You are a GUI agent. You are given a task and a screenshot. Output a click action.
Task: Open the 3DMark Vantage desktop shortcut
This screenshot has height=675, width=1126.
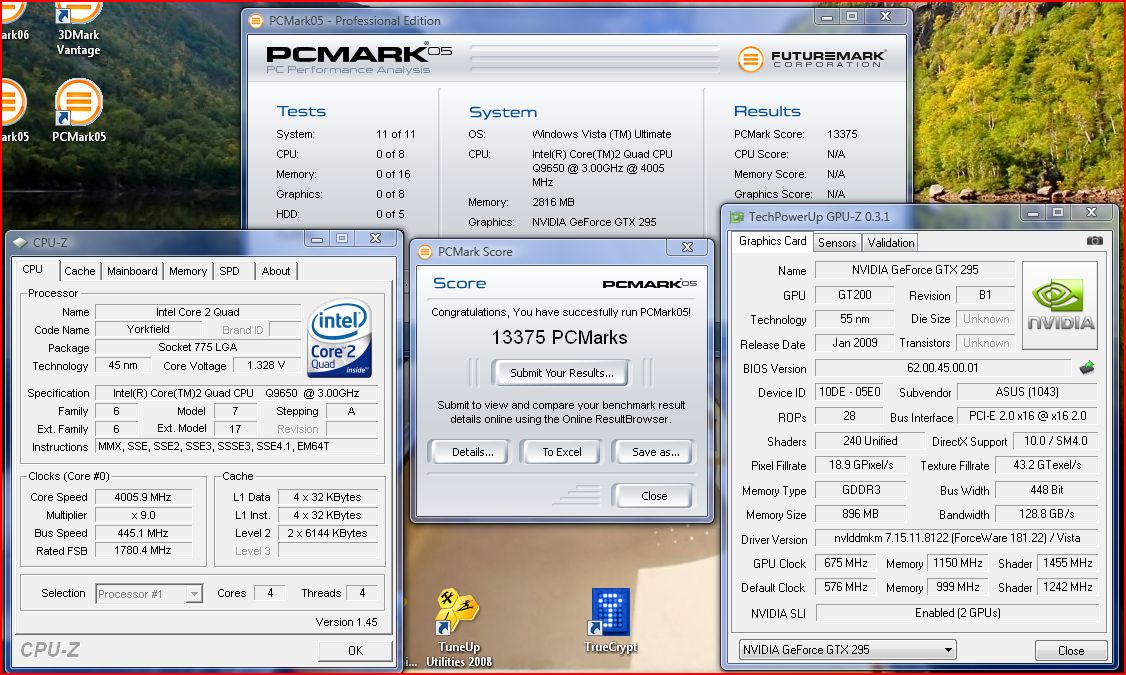tap(78, 29)
